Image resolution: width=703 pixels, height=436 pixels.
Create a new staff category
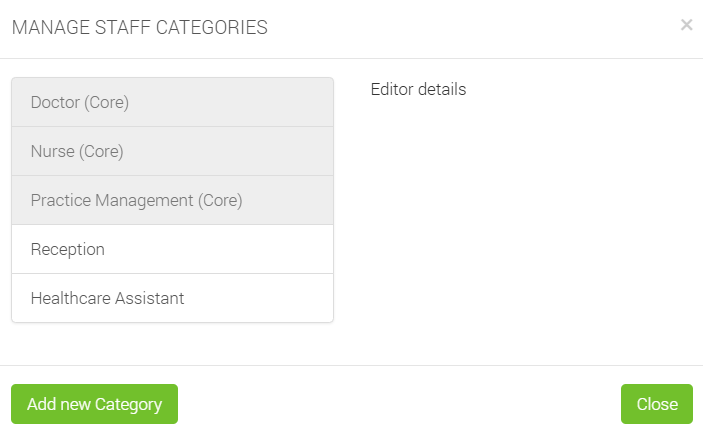pos(94,404)
